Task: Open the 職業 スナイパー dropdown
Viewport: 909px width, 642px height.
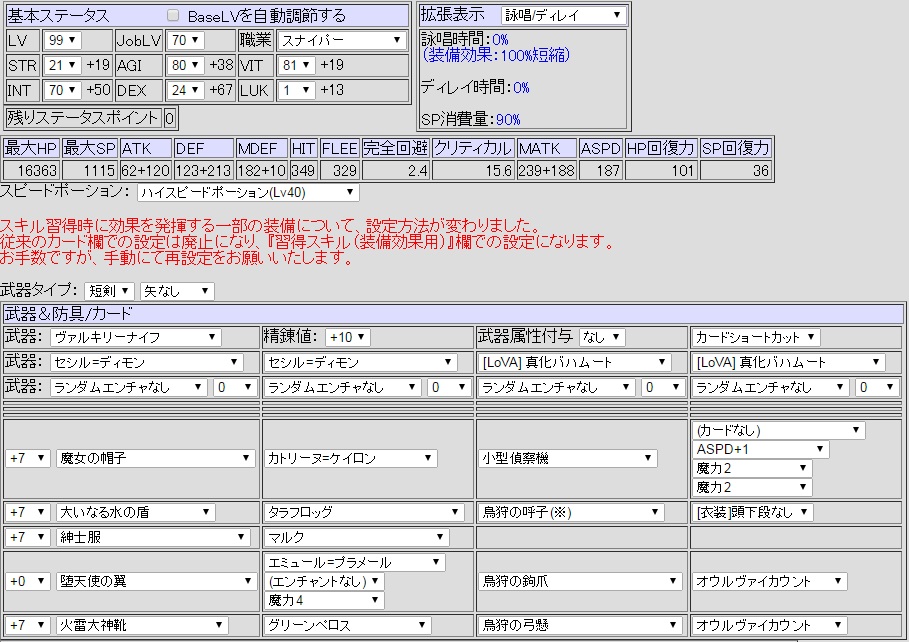Action: (341, 41)
